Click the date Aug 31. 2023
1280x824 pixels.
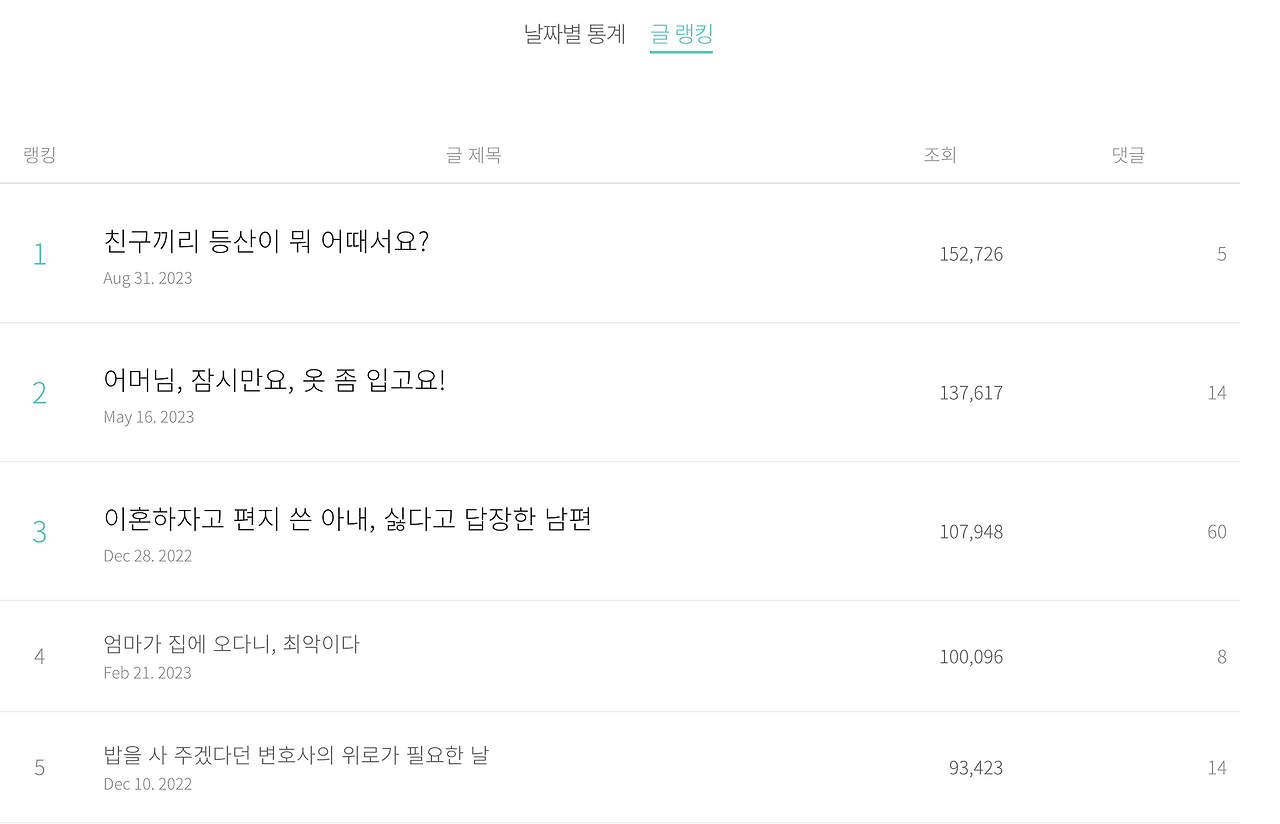point(148,278)
